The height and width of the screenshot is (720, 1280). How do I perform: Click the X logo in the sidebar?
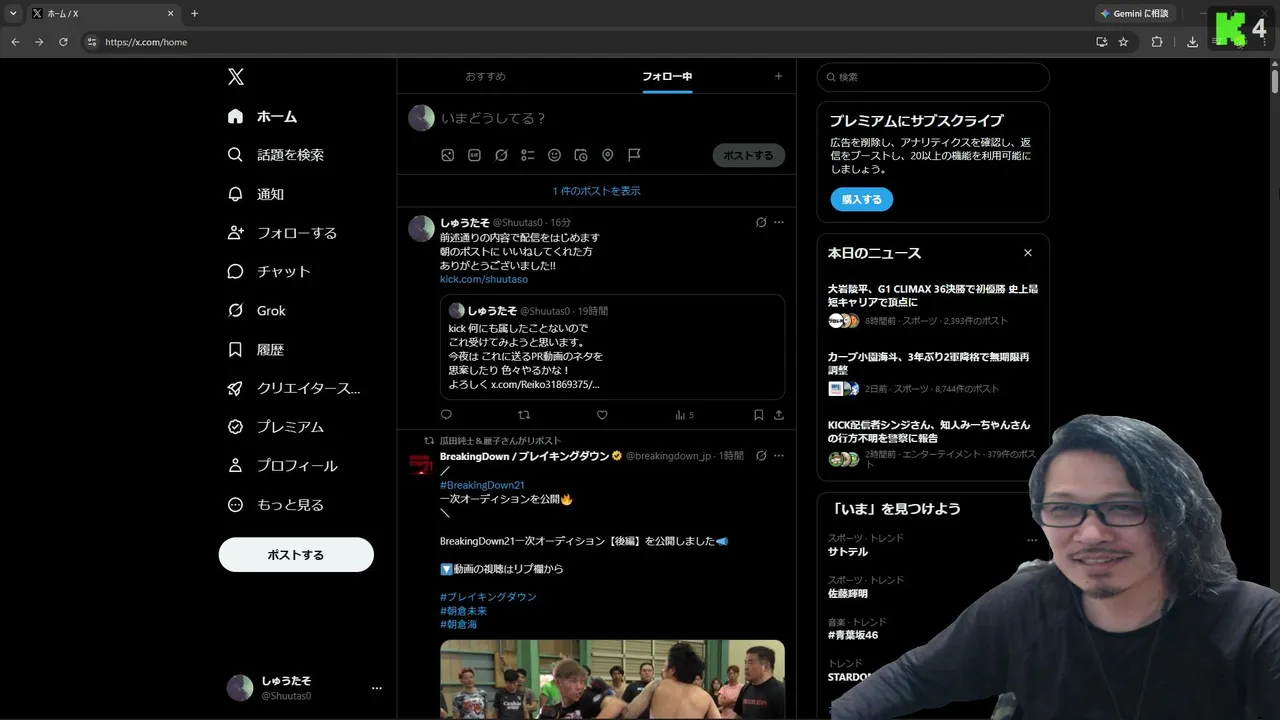click(x=235, y=77)
